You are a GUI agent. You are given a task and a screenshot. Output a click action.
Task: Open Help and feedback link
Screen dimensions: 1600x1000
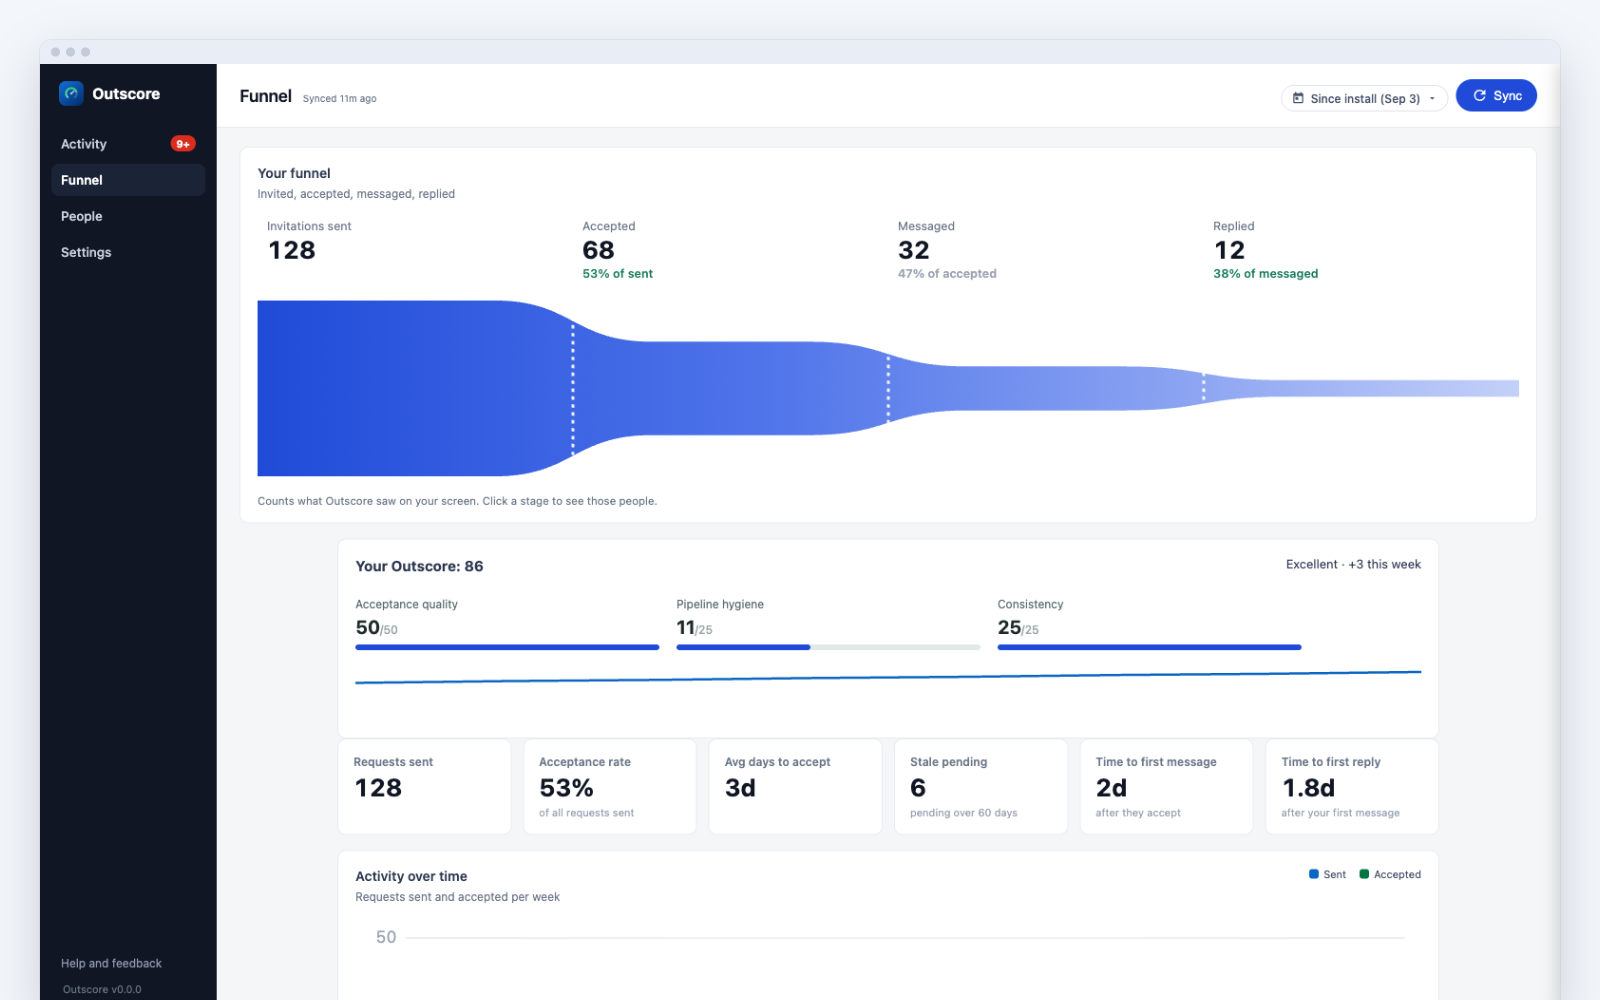point(111,963)
